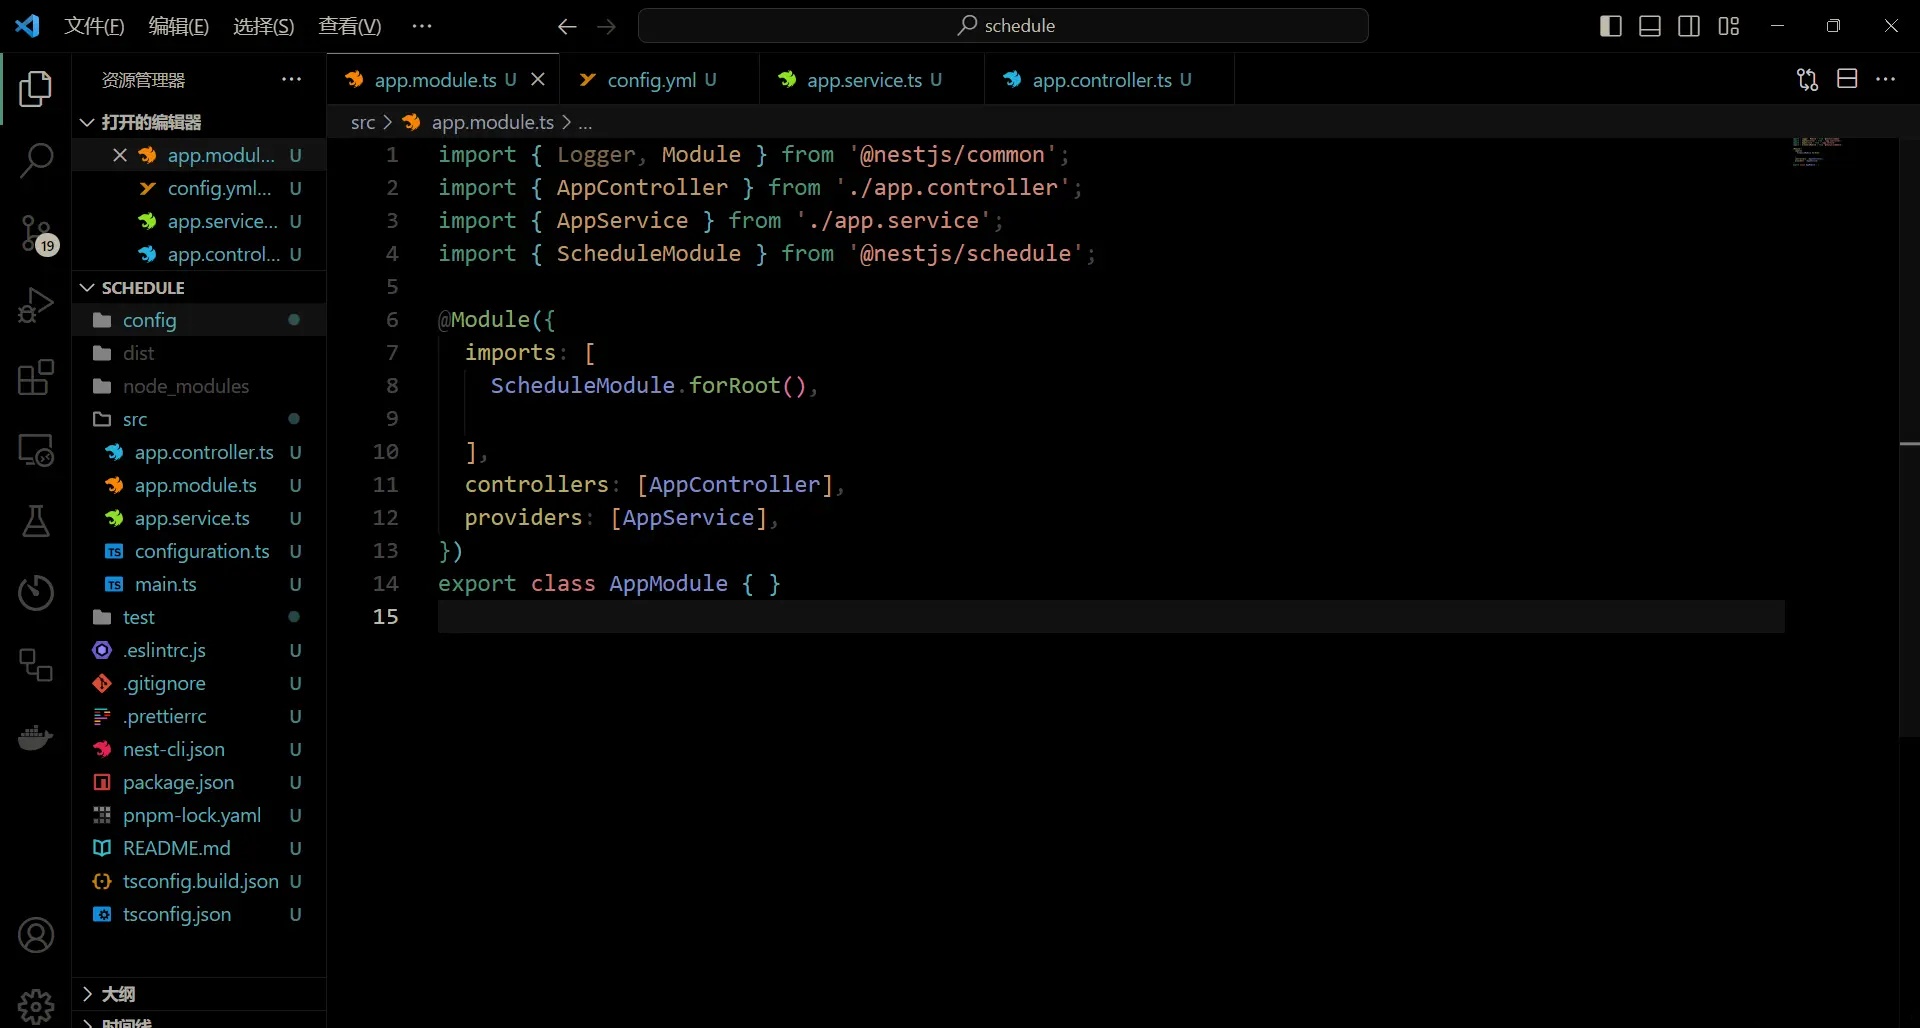Screen dimensions: 1920x1028
Task: Open the Extensions view
Action: tap(36, 378)
